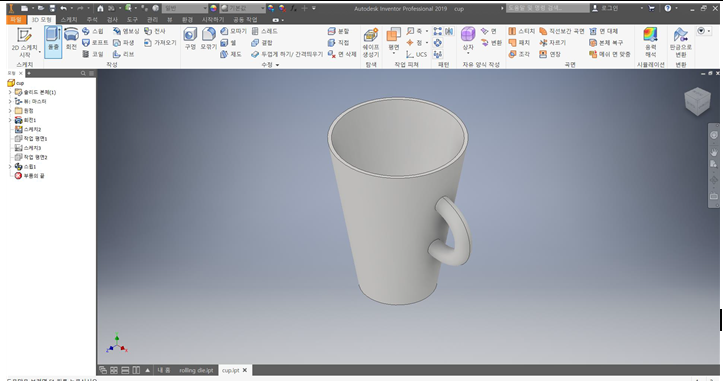The width and height of the screenshot is (723, 381).
Task: Select the Thread (스레드) tool
Action: 265,31
